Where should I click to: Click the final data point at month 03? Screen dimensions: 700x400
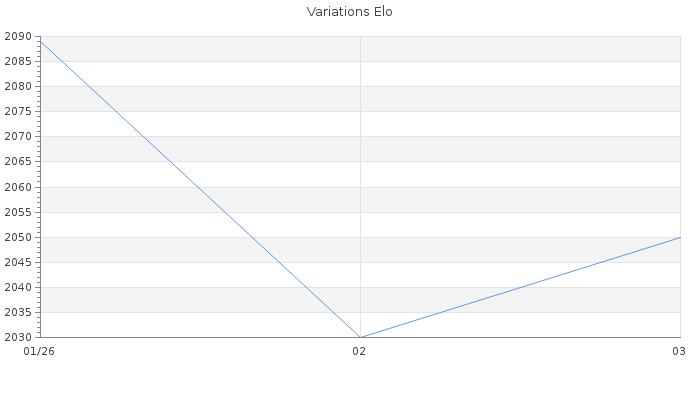pos(679,237)
